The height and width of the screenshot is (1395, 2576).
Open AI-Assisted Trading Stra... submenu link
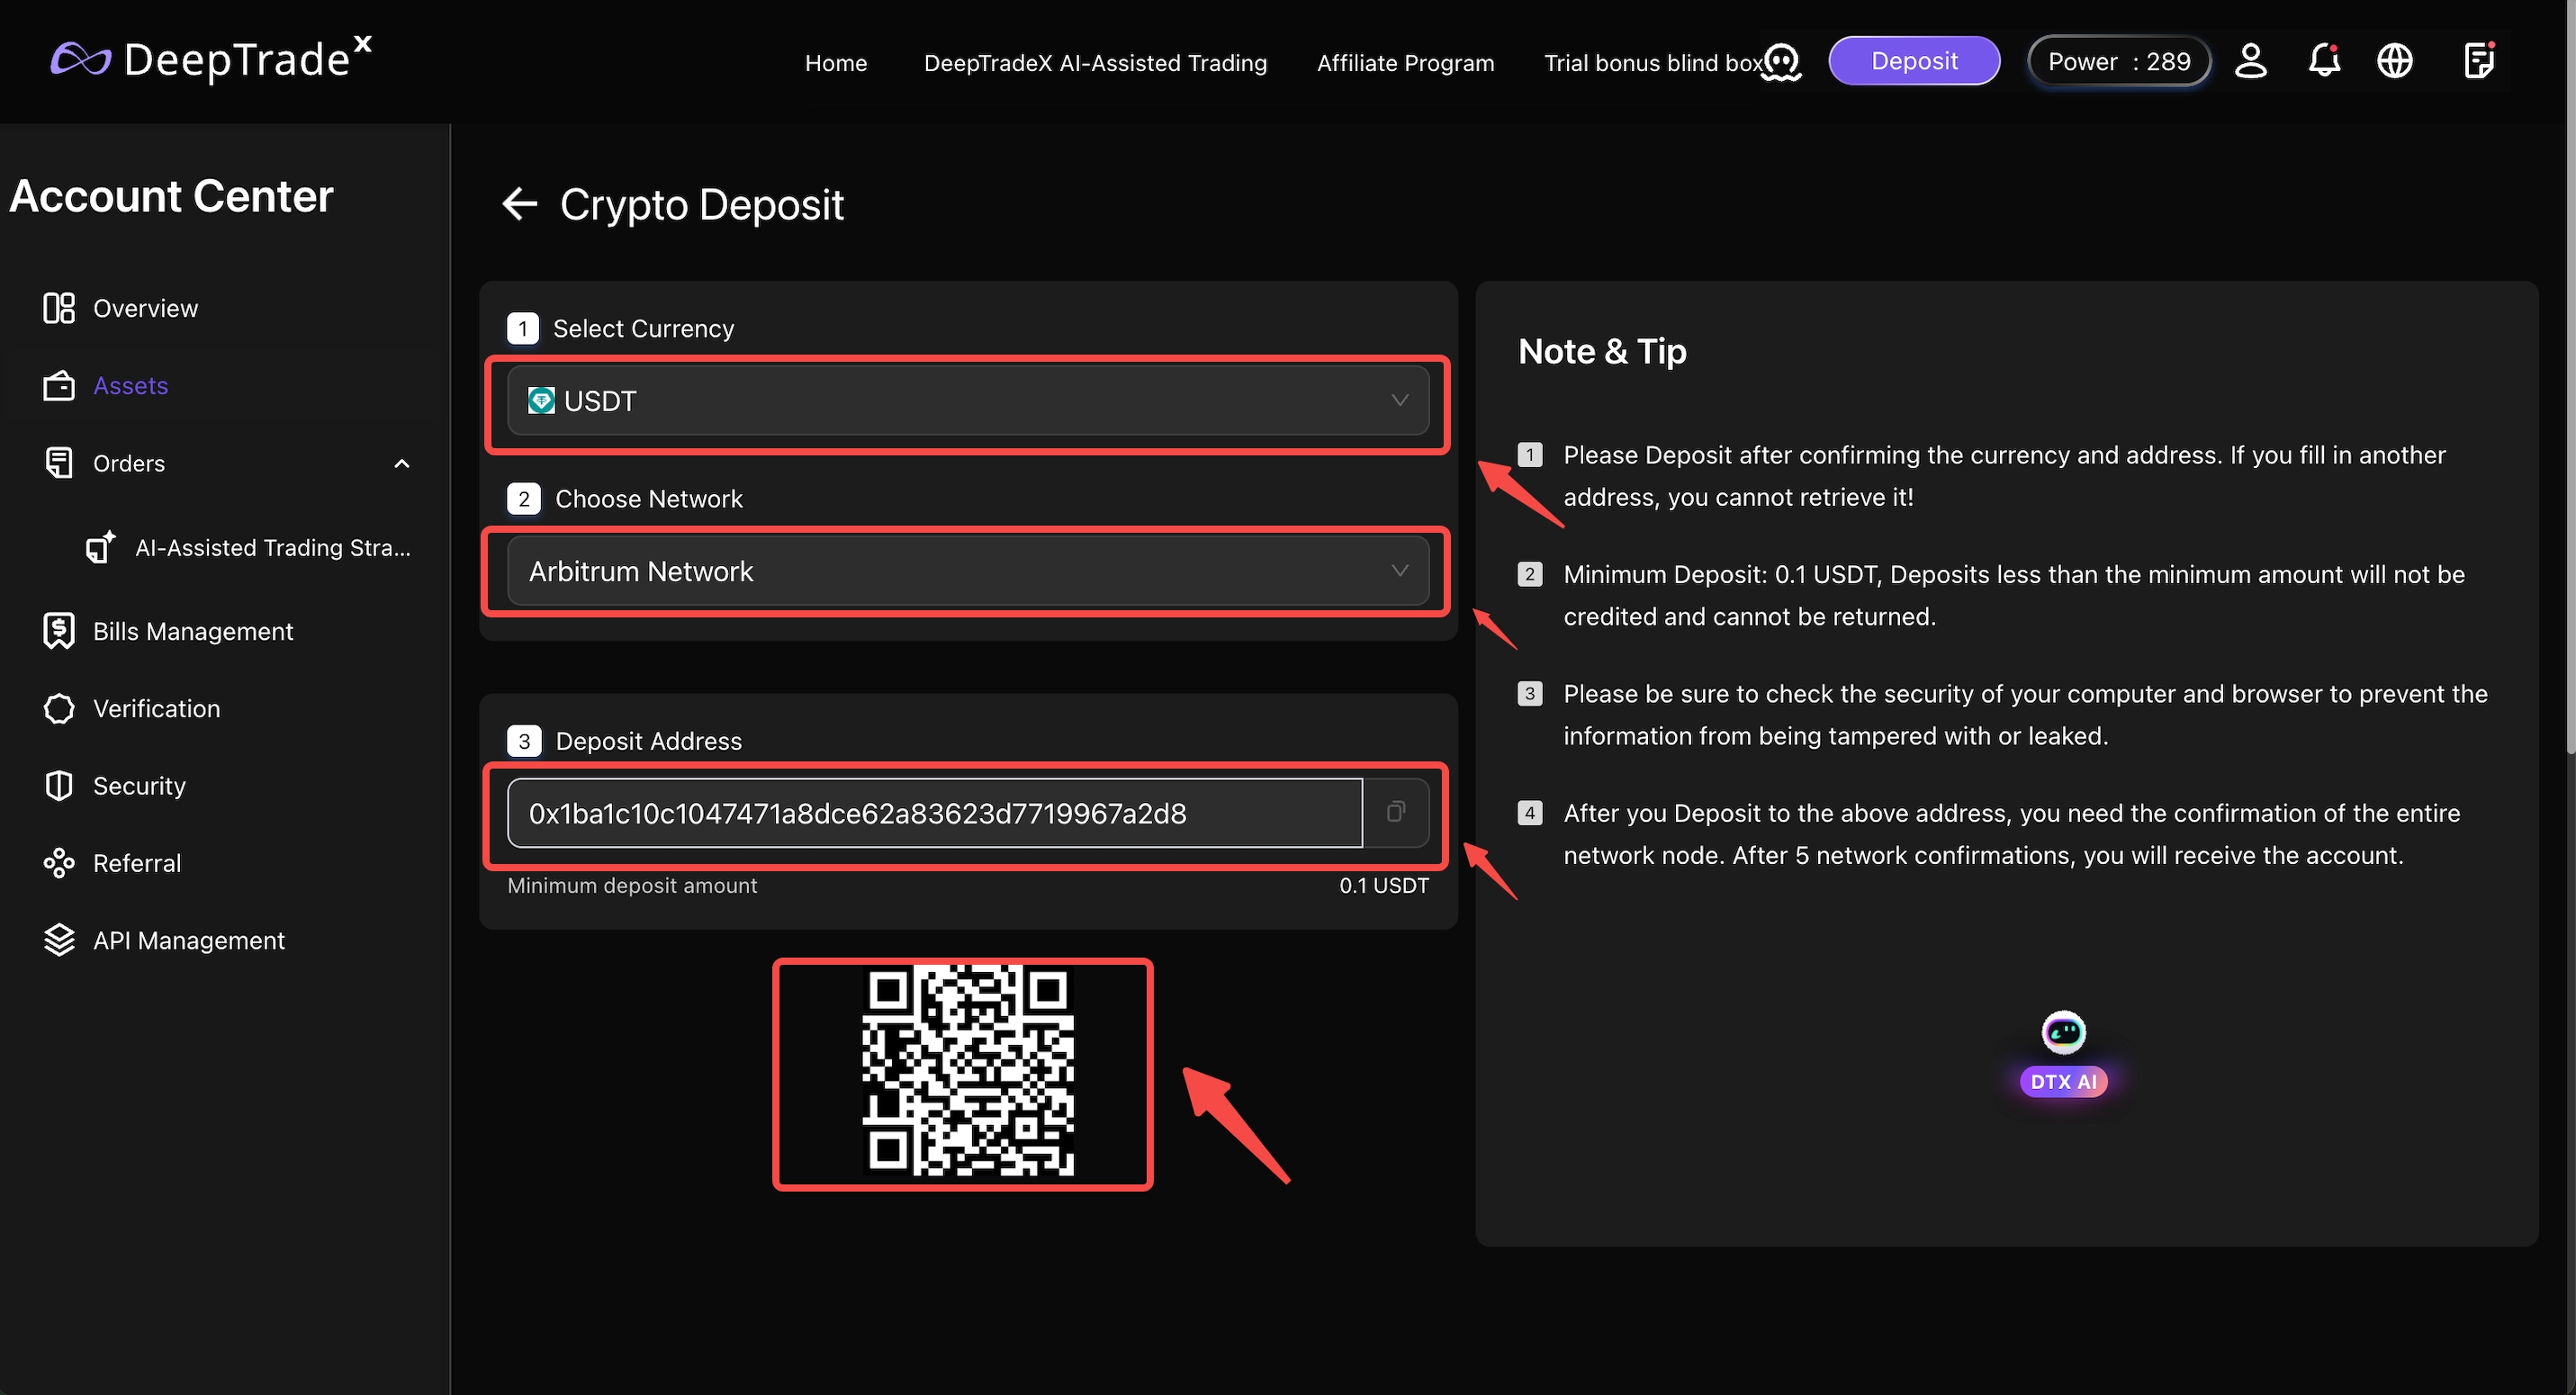(273, 548)
